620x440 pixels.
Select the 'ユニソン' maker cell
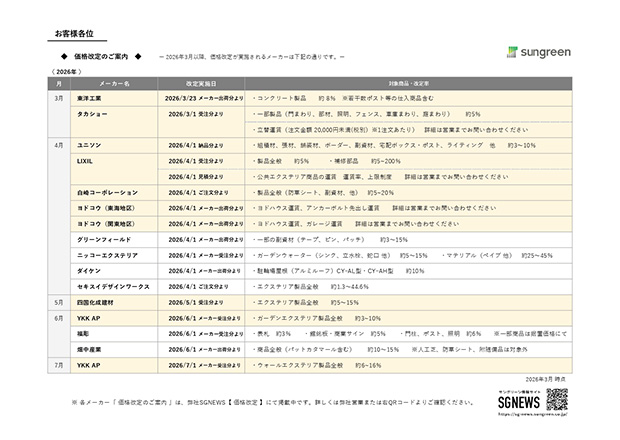(x=114, y=145)
